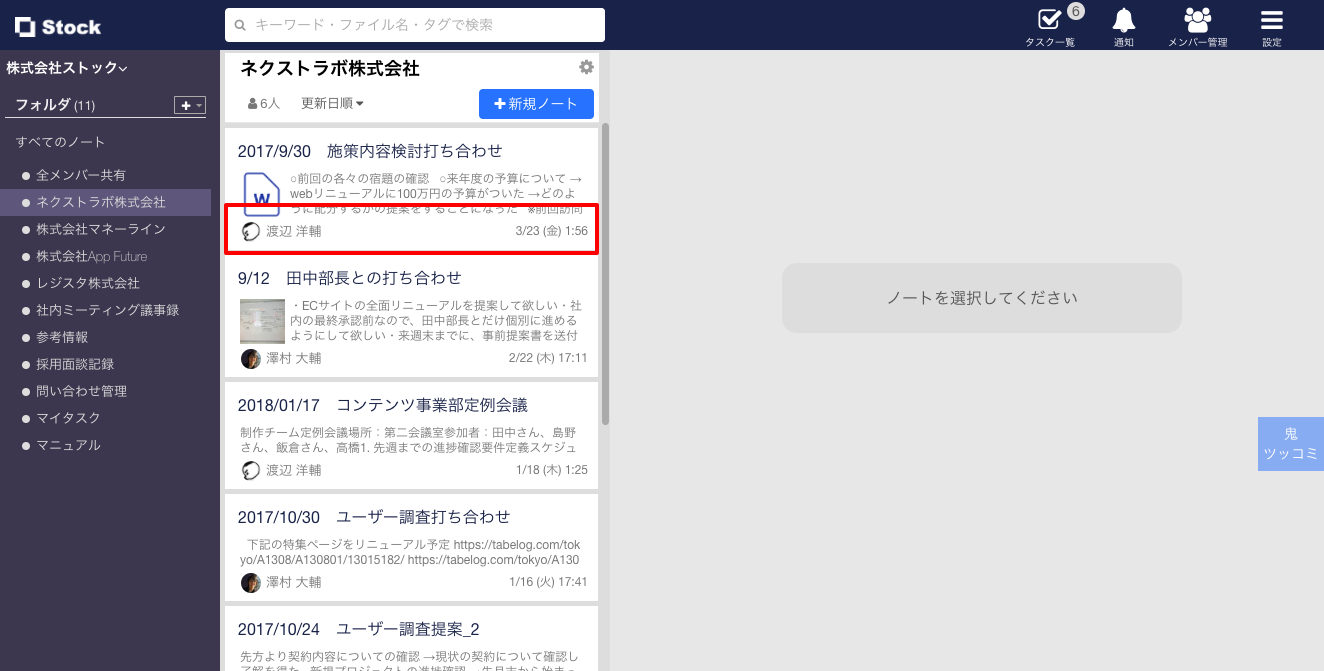Click the Stock logo
This screenshot has width=1324, height=671.
56,26
